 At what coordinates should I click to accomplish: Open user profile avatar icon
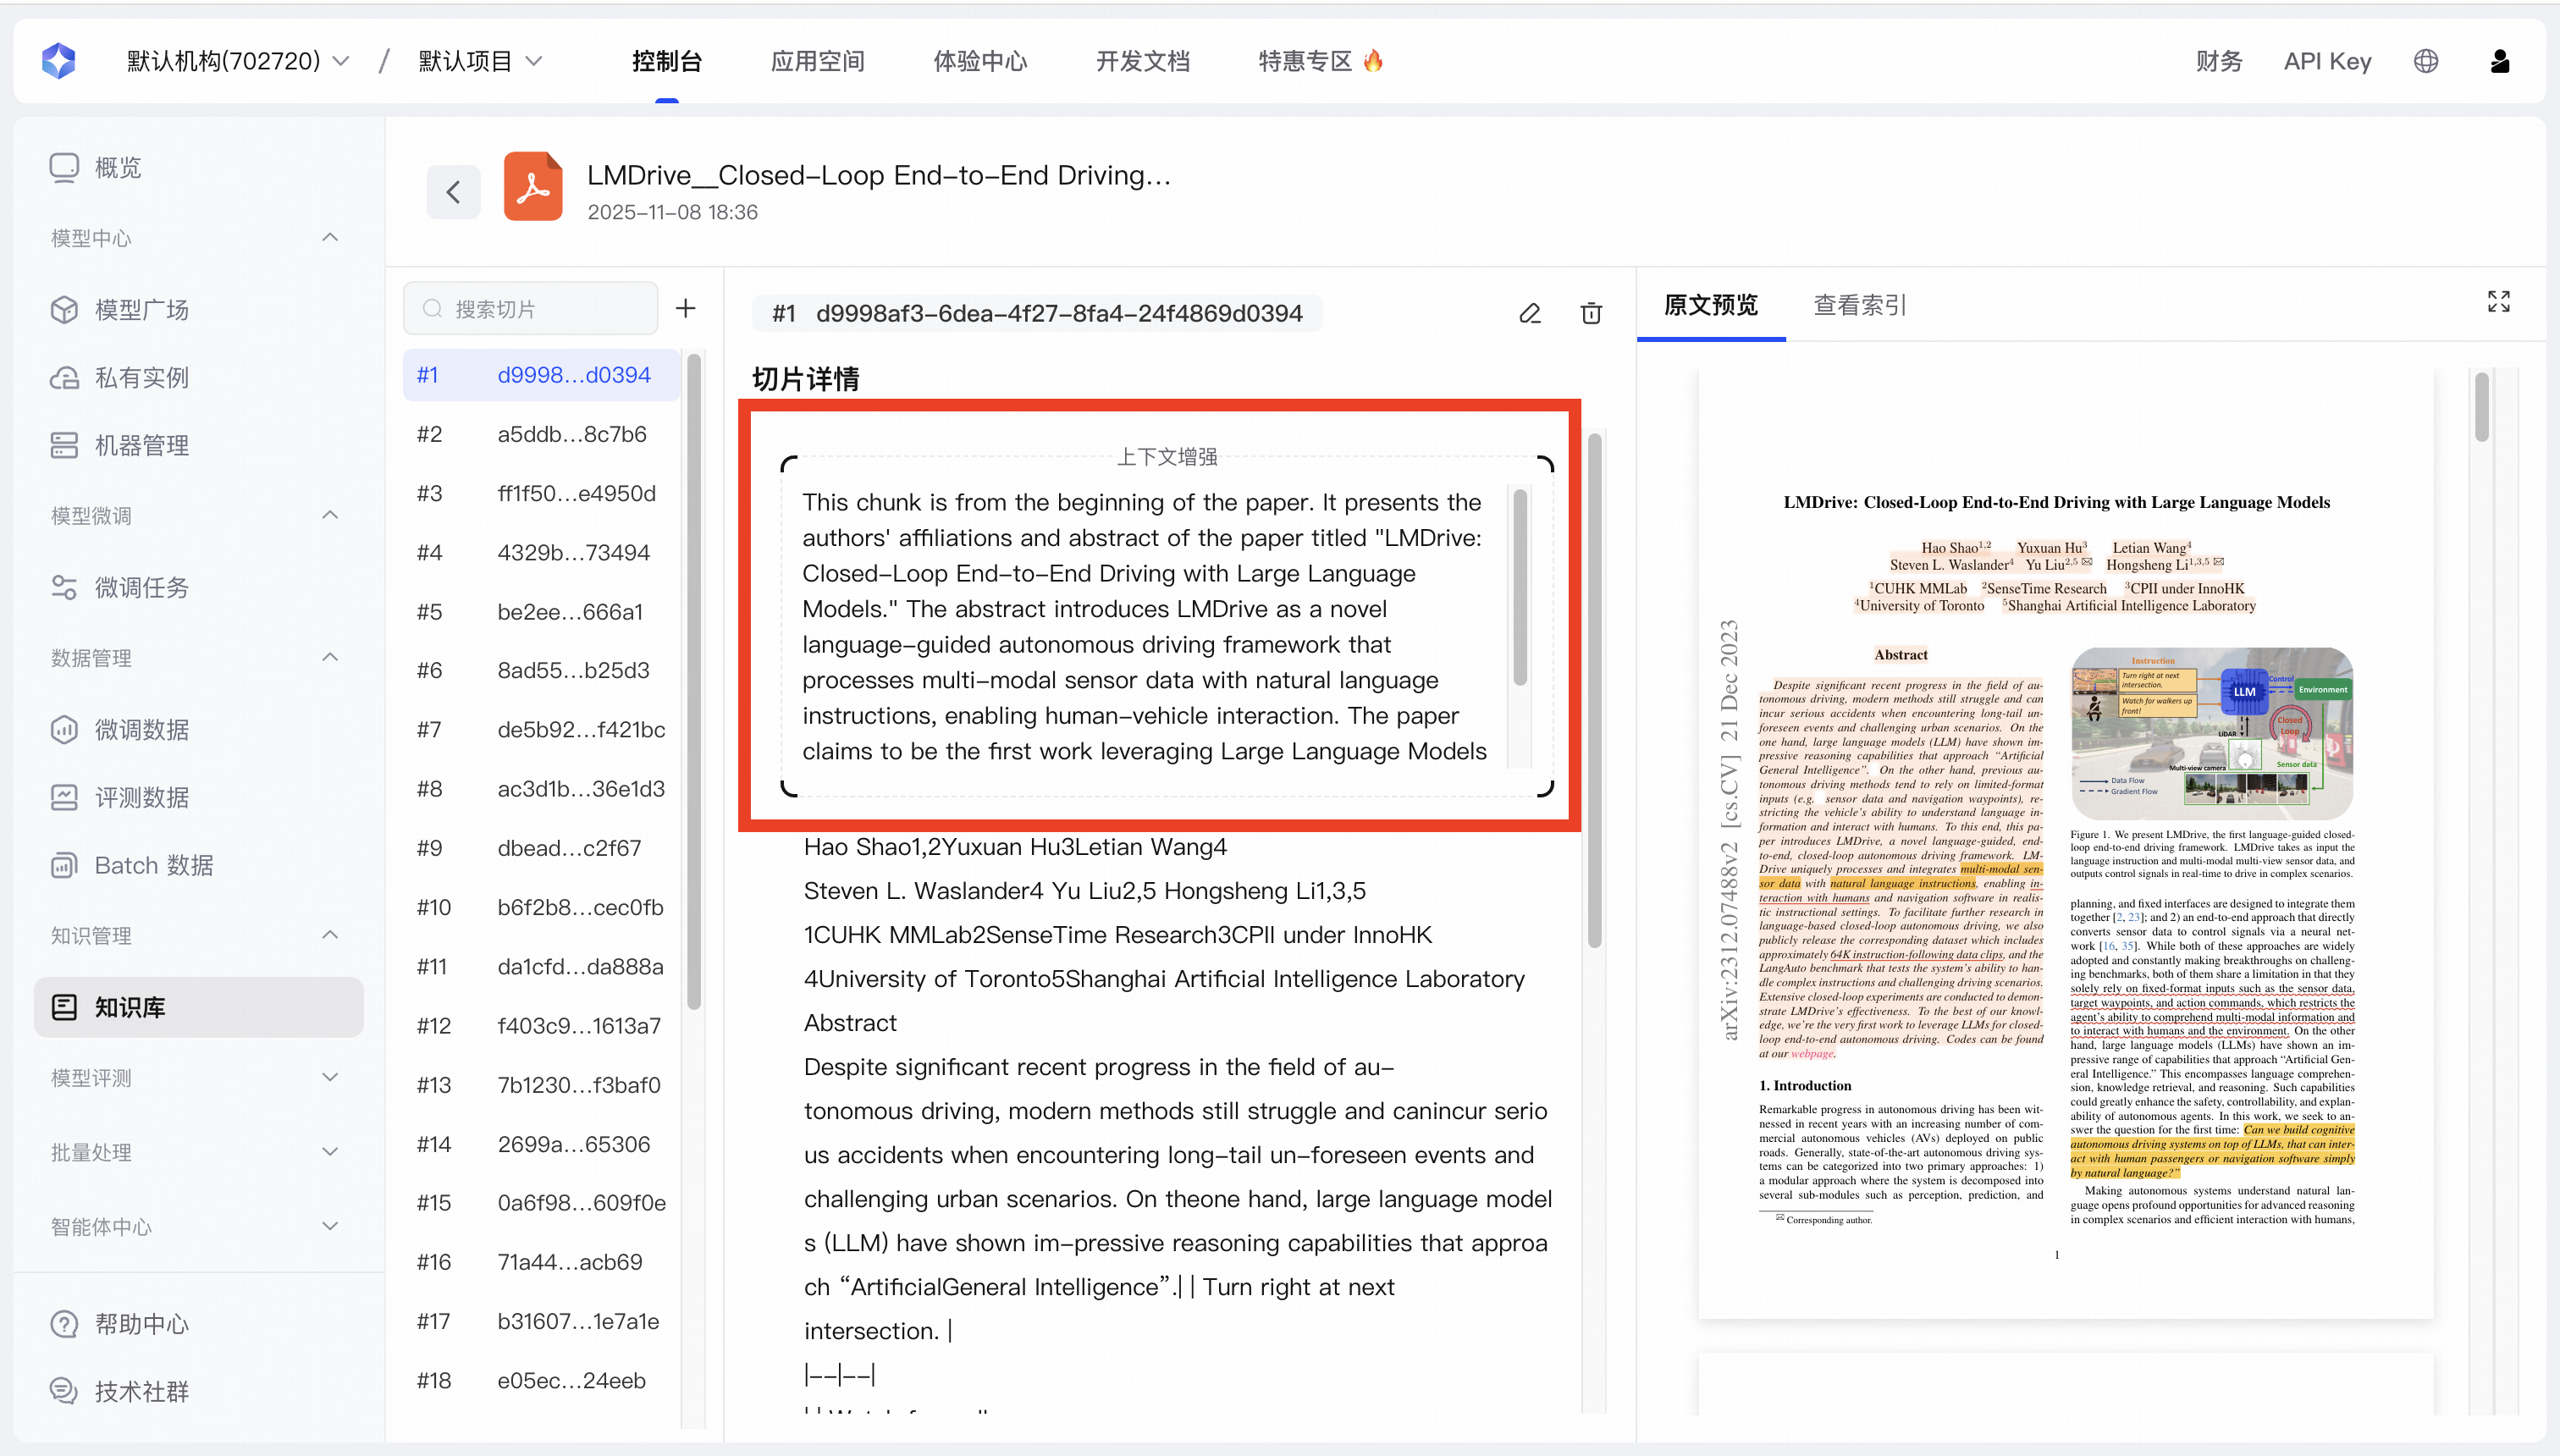click(2499, 61)
